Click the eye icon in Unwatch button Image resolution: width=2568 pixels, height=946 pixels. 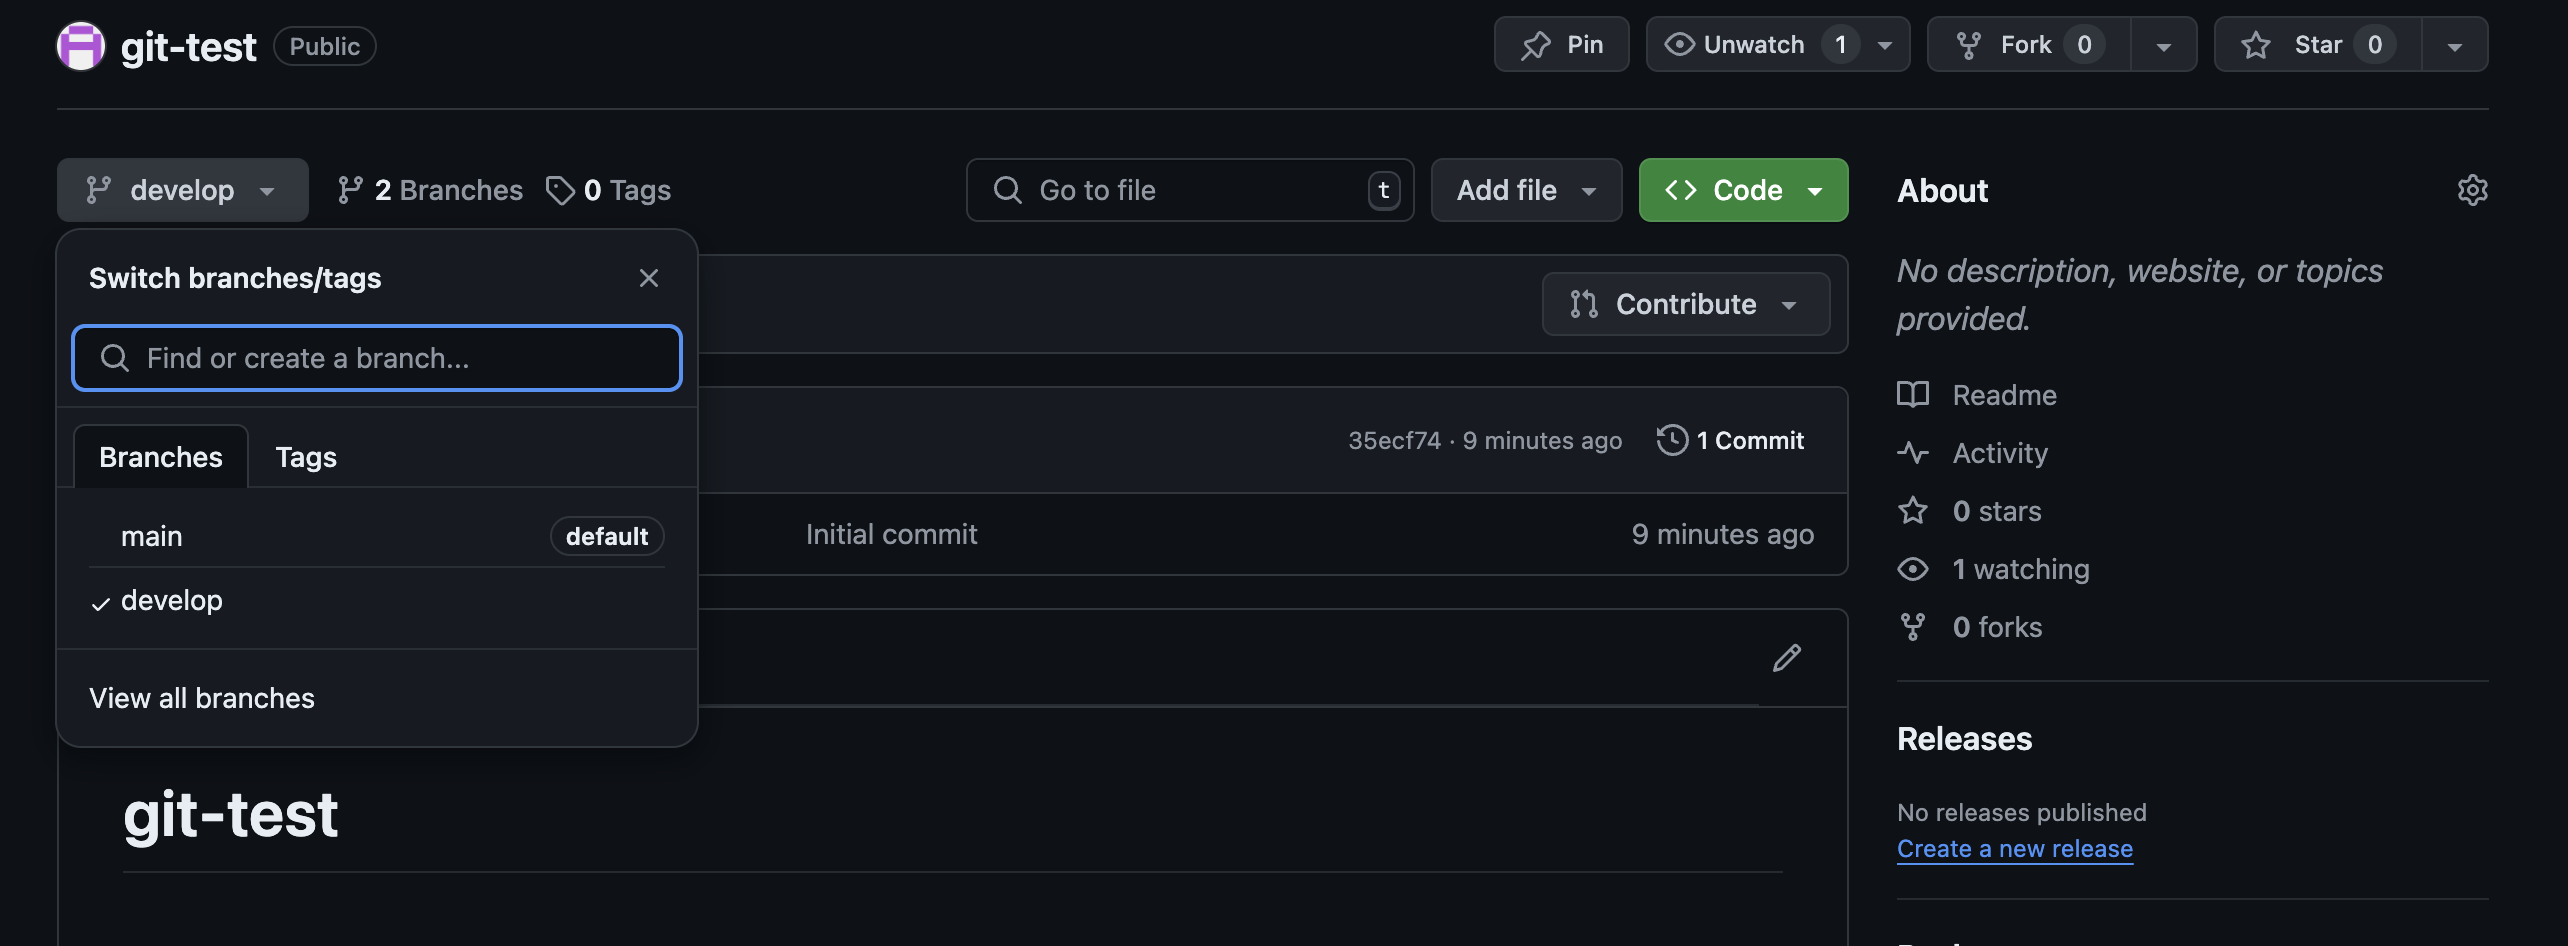(1680, 45)
